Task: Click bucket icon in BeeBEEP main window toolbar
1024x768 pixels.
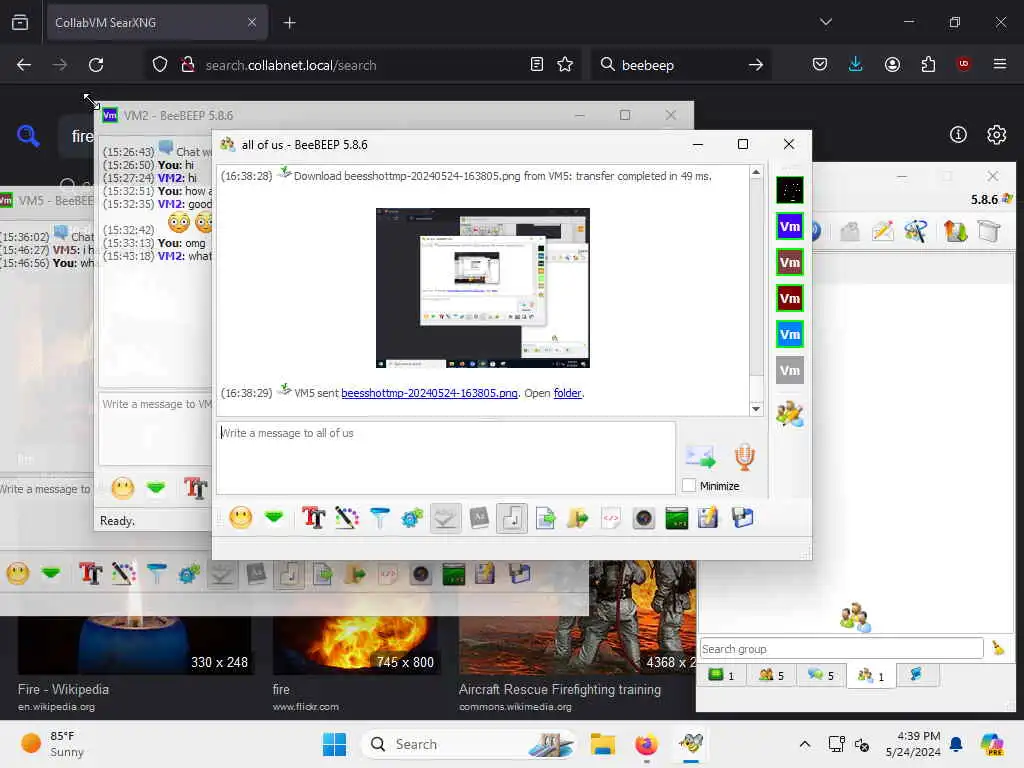Action: tap(989, 231)
